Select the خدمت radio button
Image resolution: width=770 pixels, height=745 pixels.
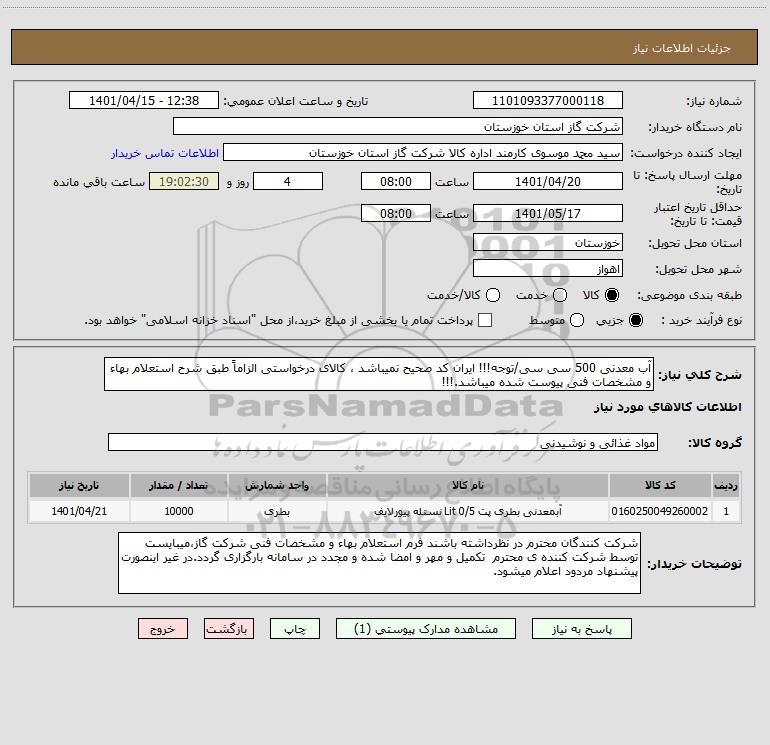(559, 295)
